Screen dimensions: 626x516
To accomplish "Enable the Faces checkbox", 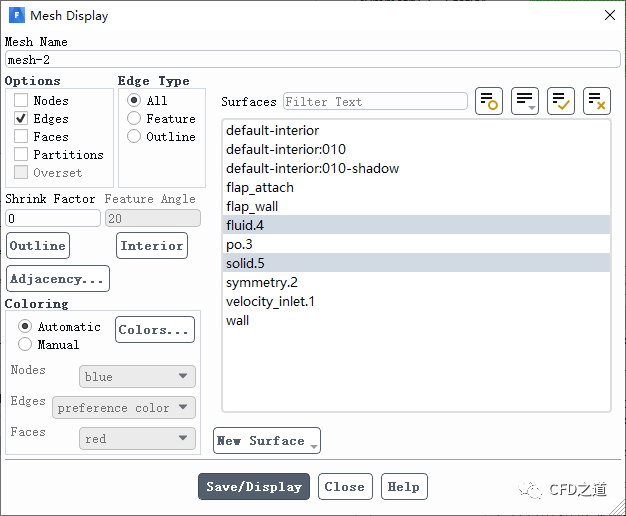I will pyautogui.click(x=21, y=137).
